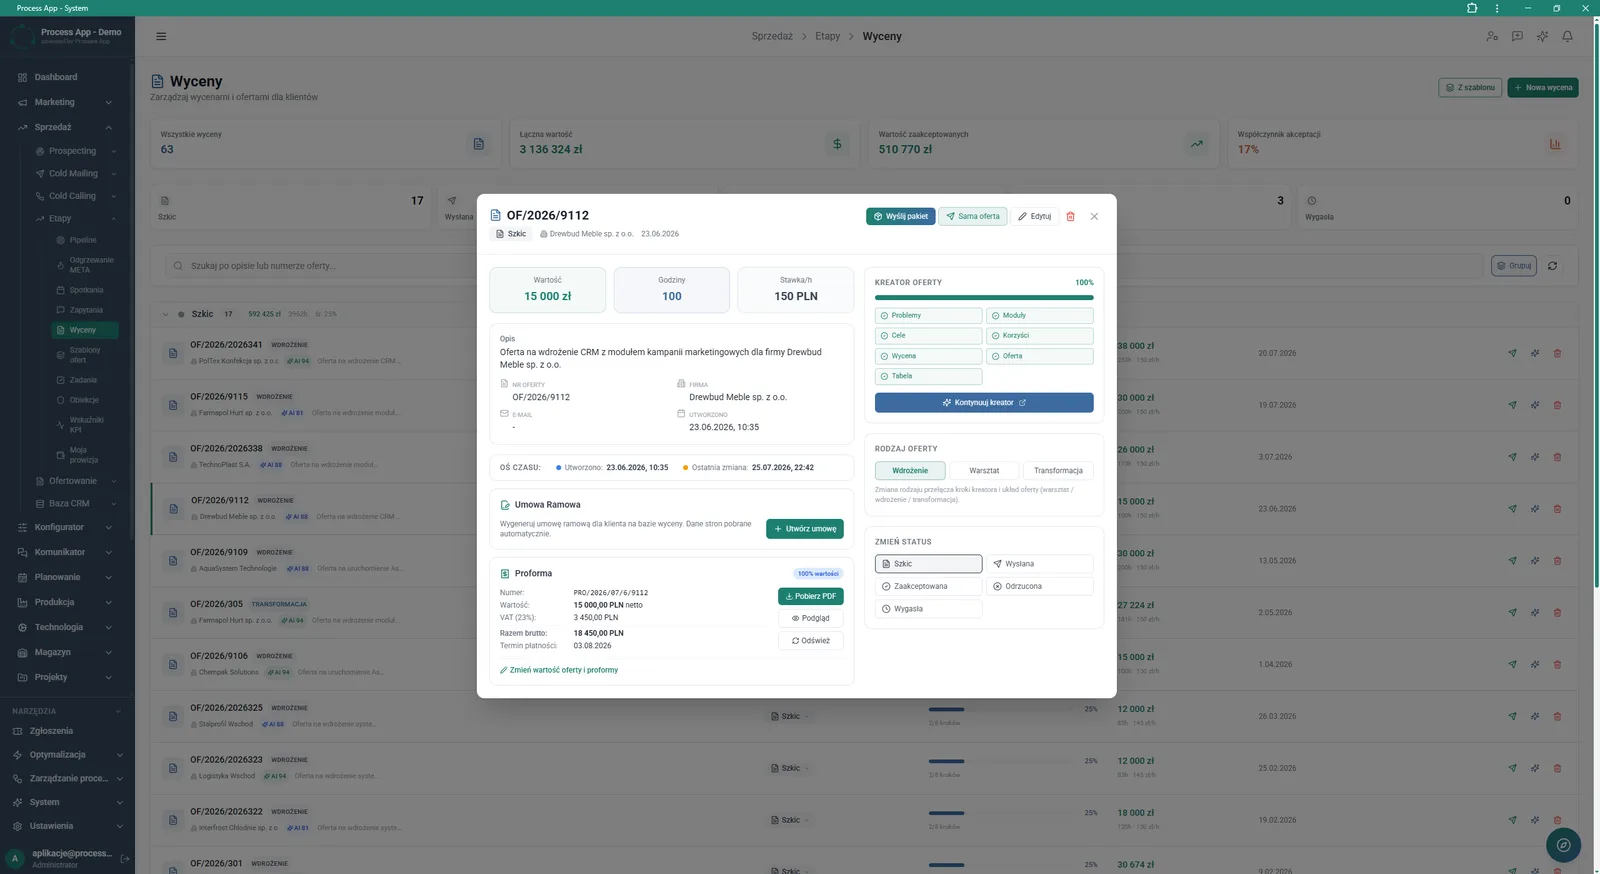Expand the Prospecting submenu

click(75, 151)
